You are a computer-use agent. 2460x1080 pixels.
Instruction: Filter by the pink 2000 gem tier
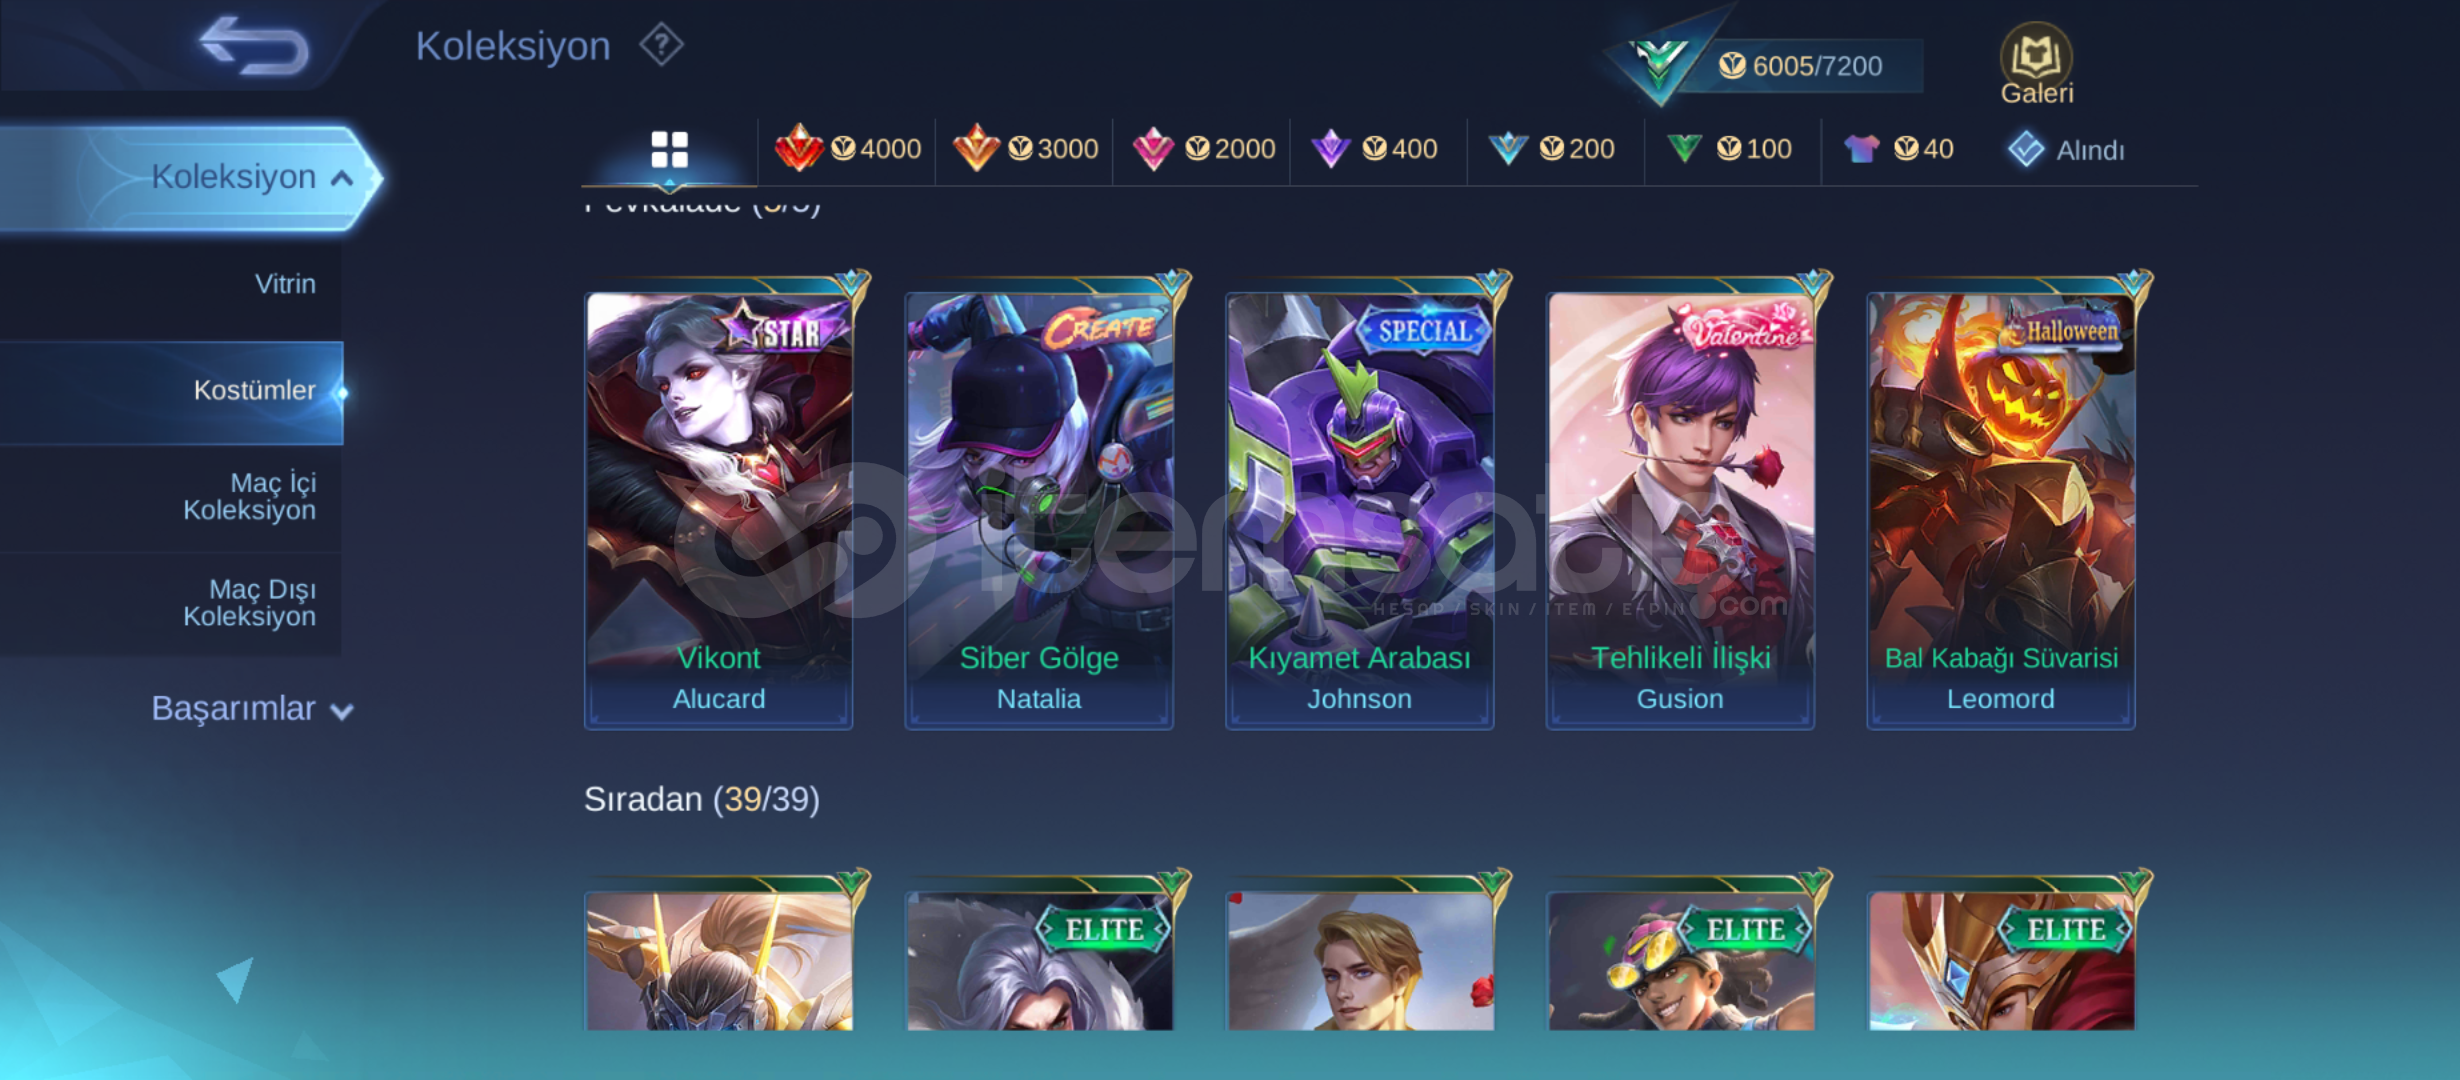[1202, 149]
